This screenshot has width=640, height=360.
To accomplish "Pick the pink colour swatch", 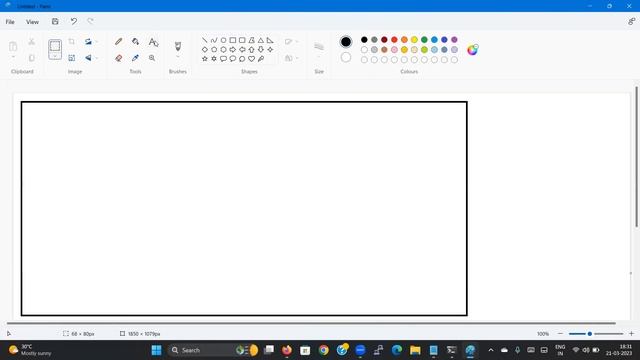I will (394, 49).
